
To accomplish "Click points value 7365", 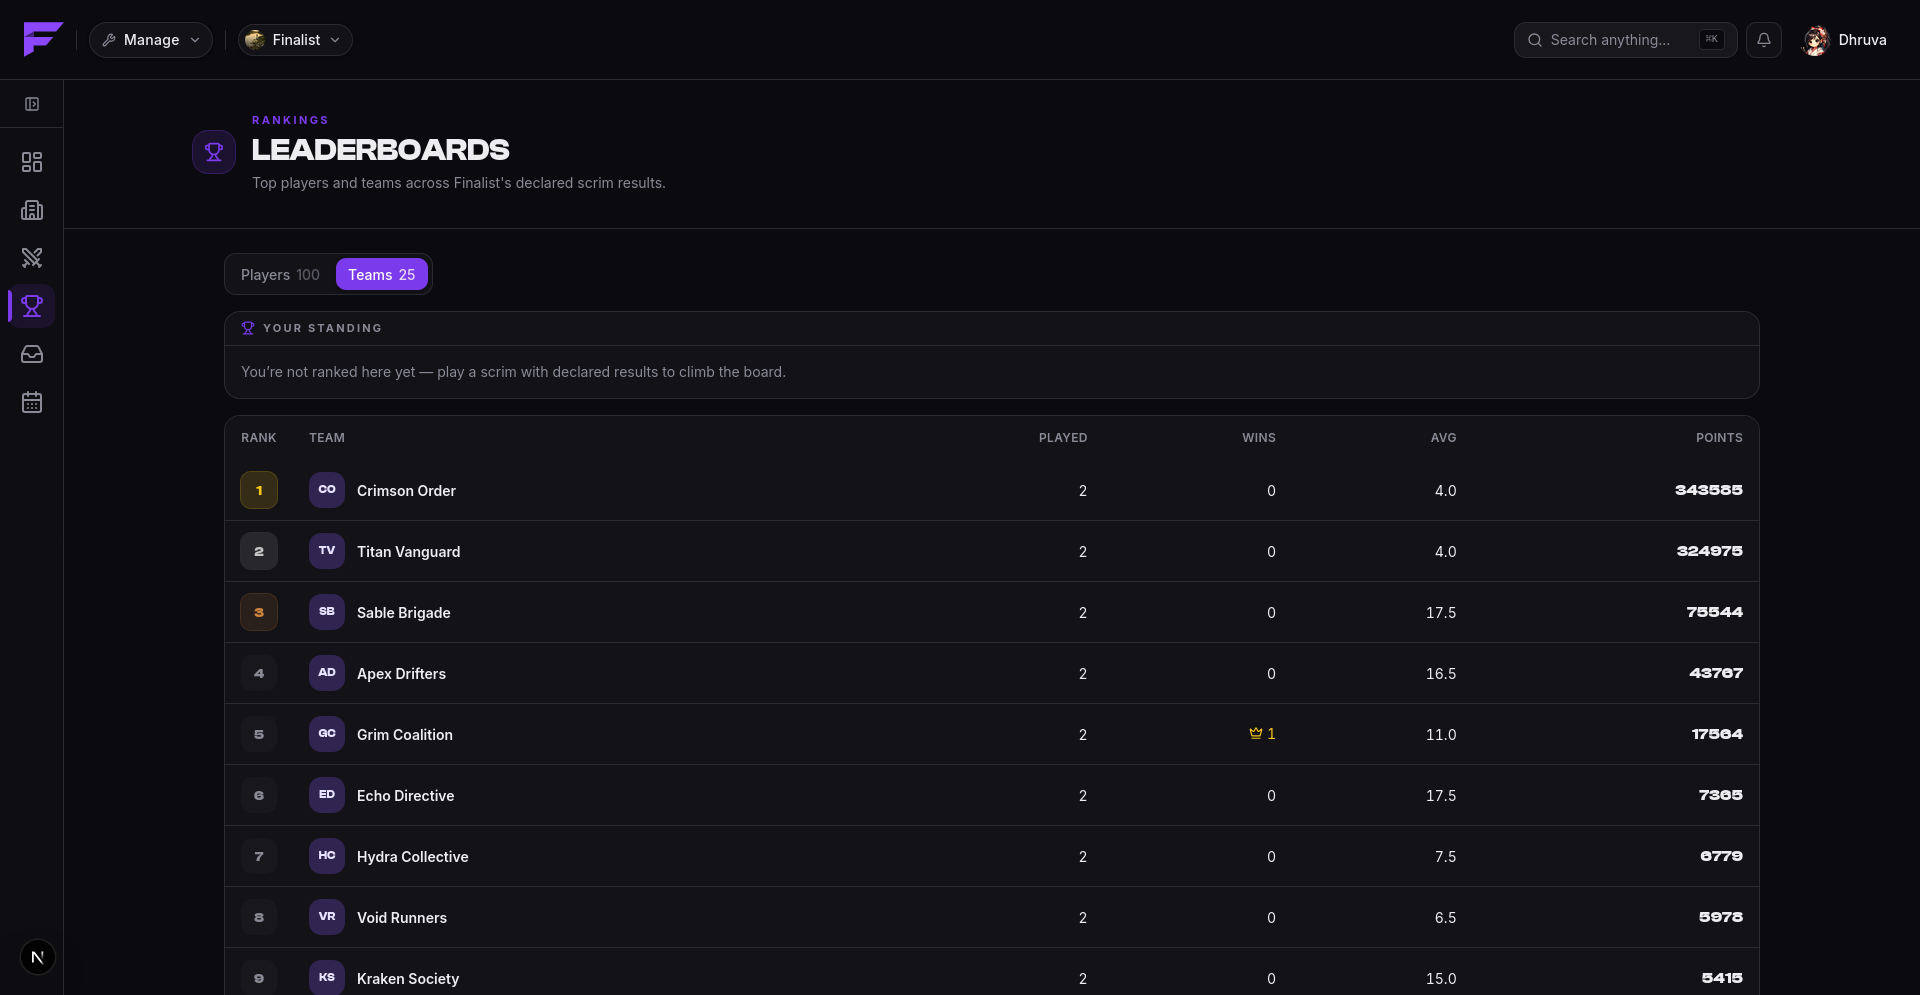I will click(x=1721, y=795).
